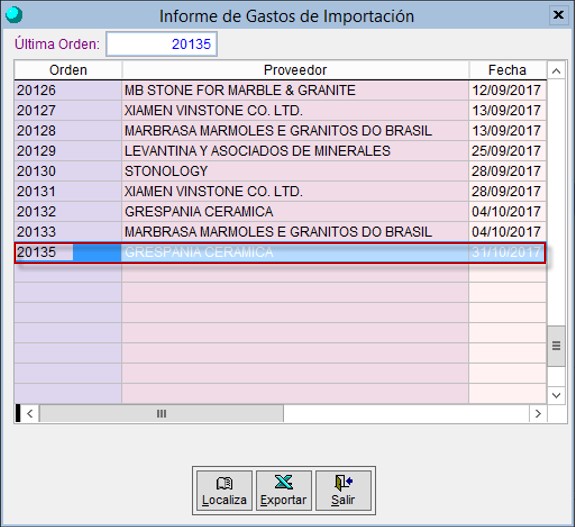Select order 20132 cell
Screen dimensions: 575x527
68,212
